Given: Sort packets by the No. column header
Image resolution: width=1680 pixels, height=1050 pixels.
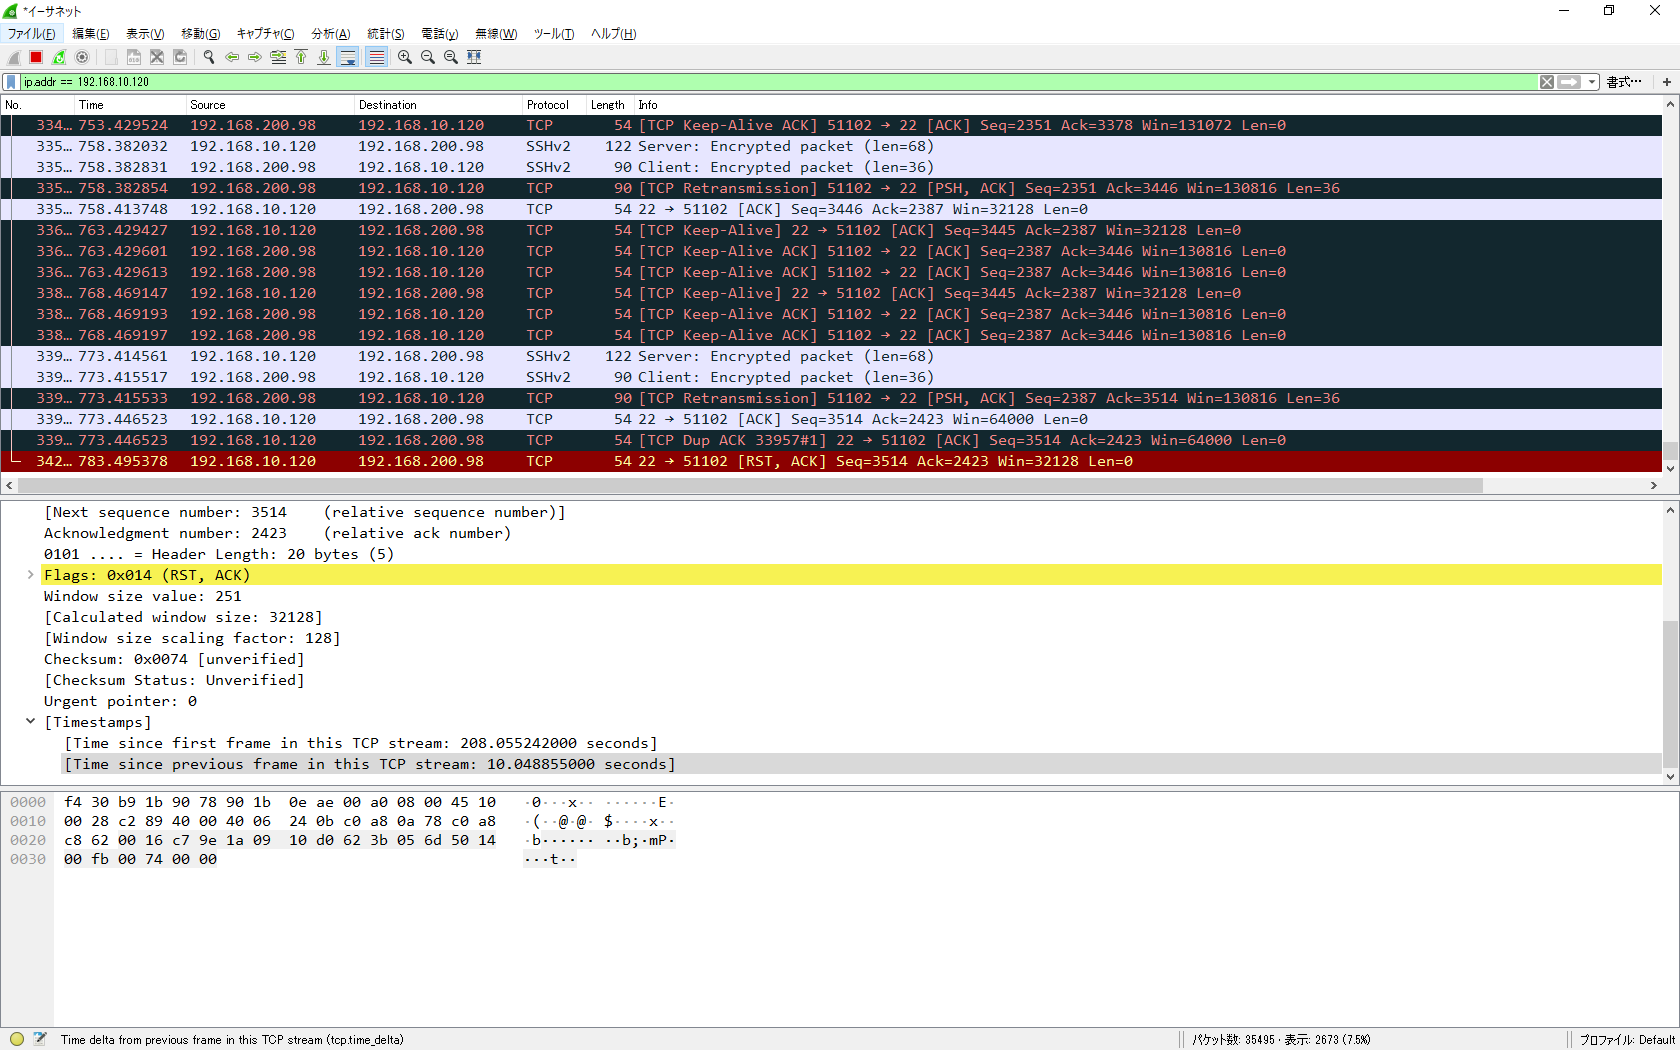Looking at the screenshot, I should coord(38,105).
